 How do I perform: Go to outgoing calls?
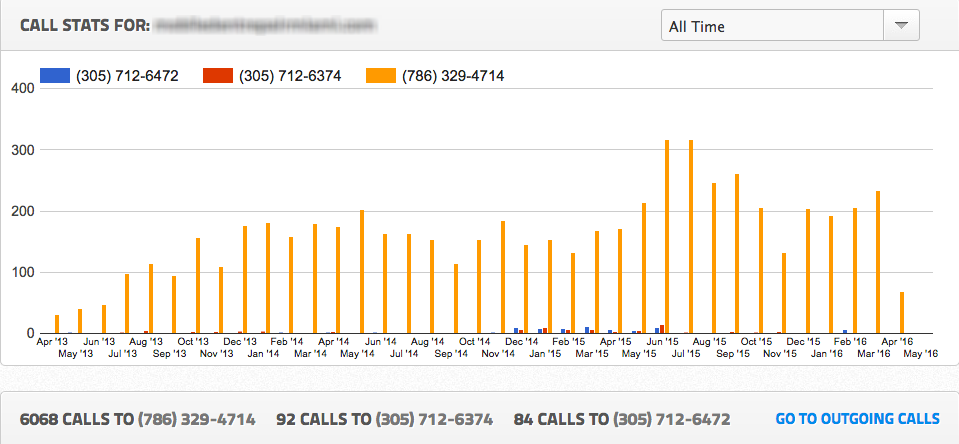(857, 419)
